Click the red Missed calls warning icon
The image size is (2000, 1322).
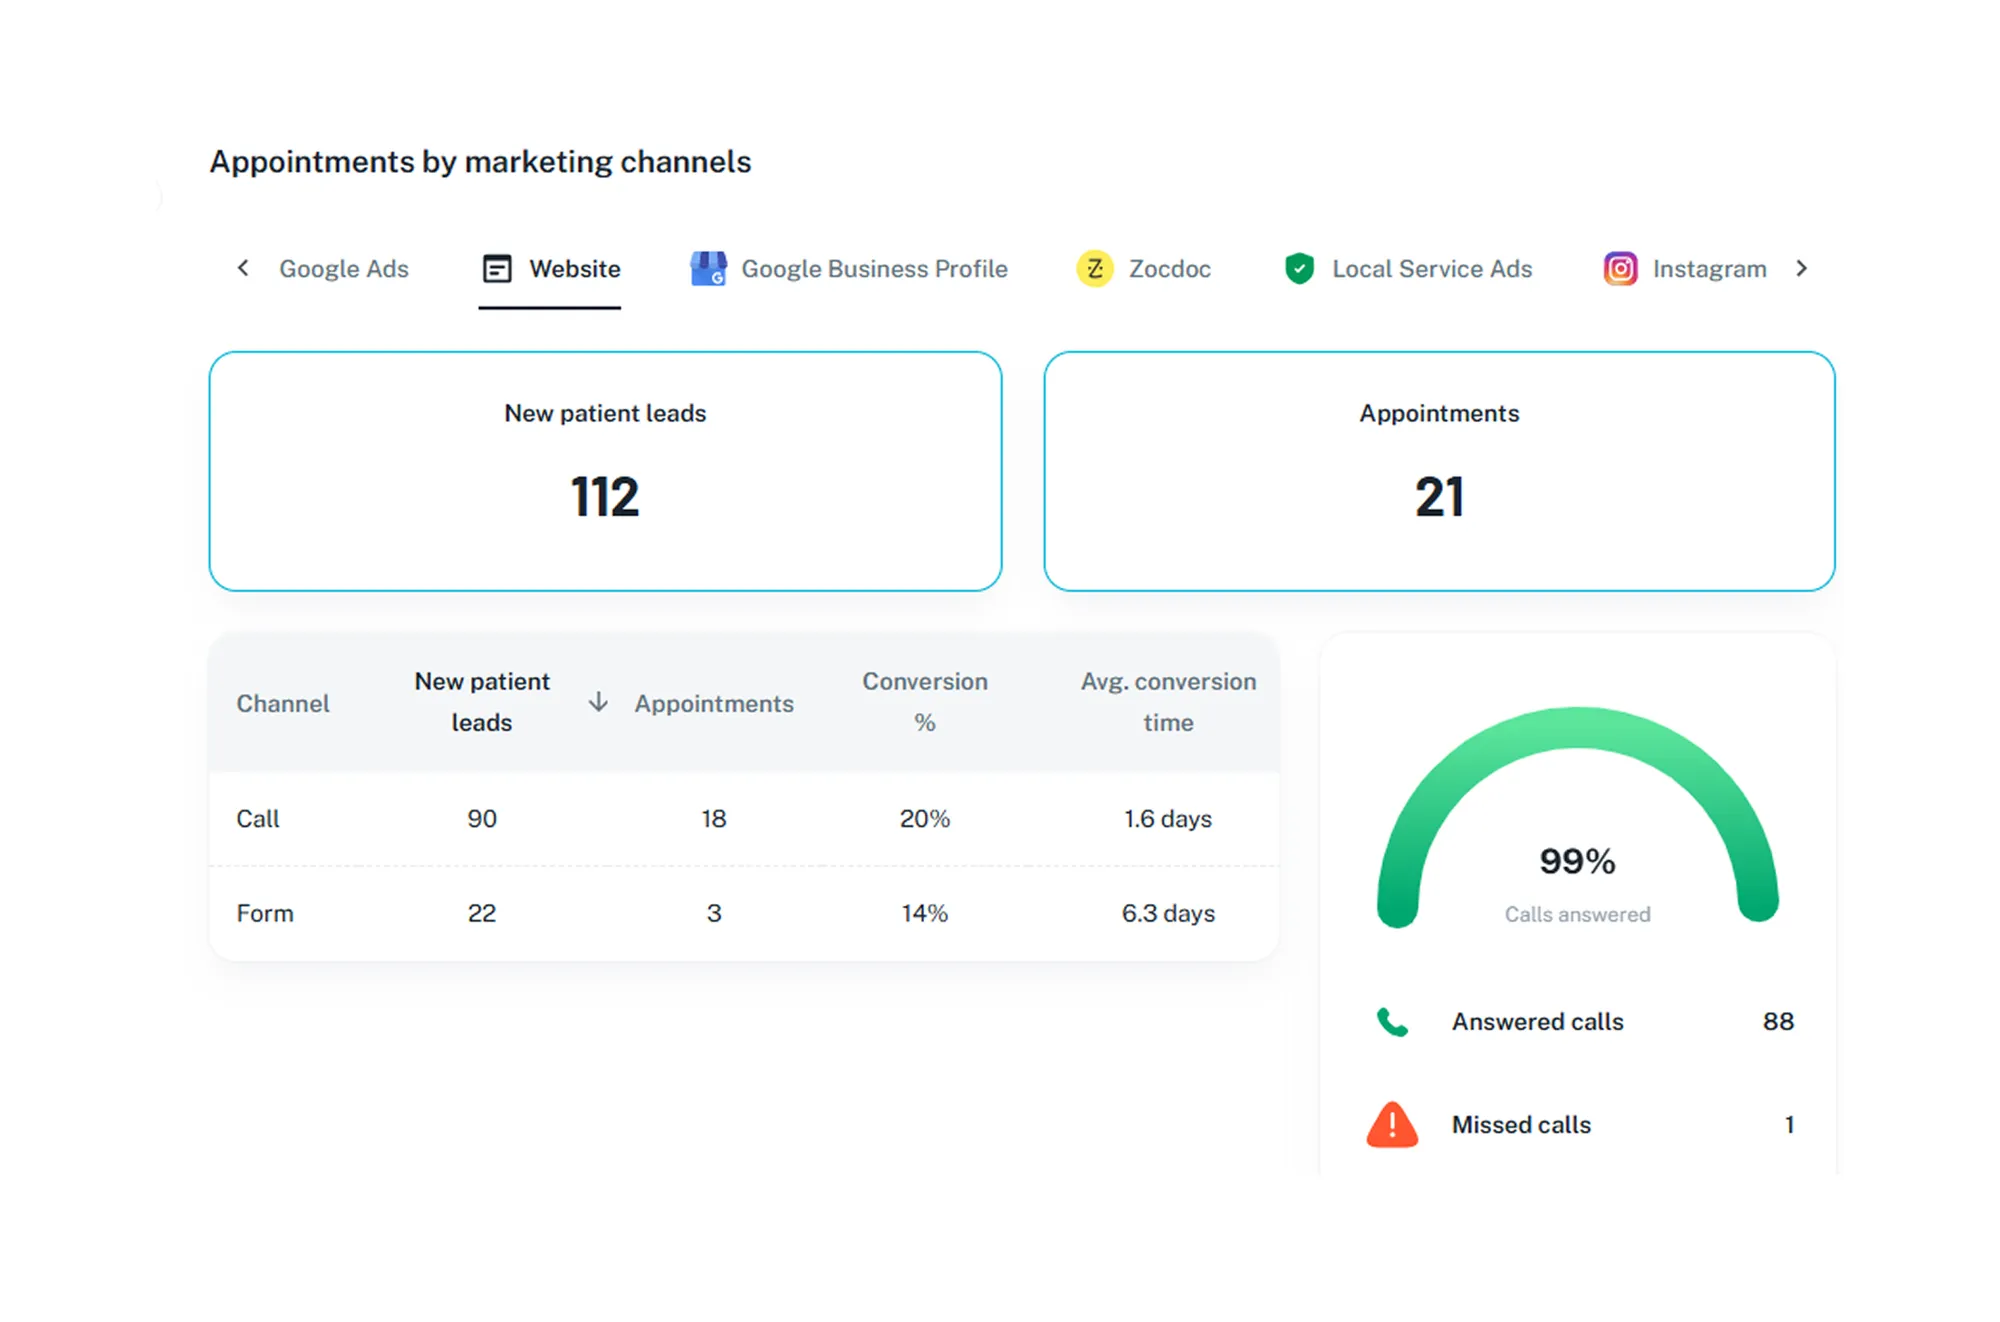1392,1125
